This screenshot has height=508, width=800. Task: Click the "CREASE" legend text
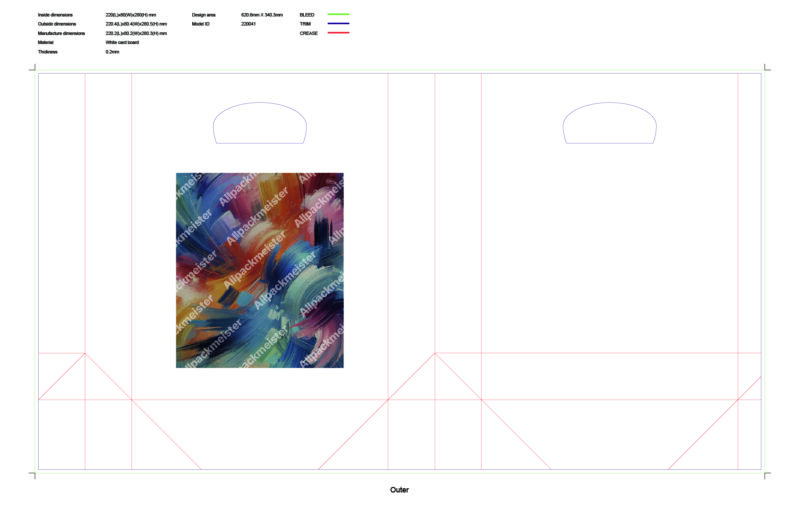click(309, 33)
